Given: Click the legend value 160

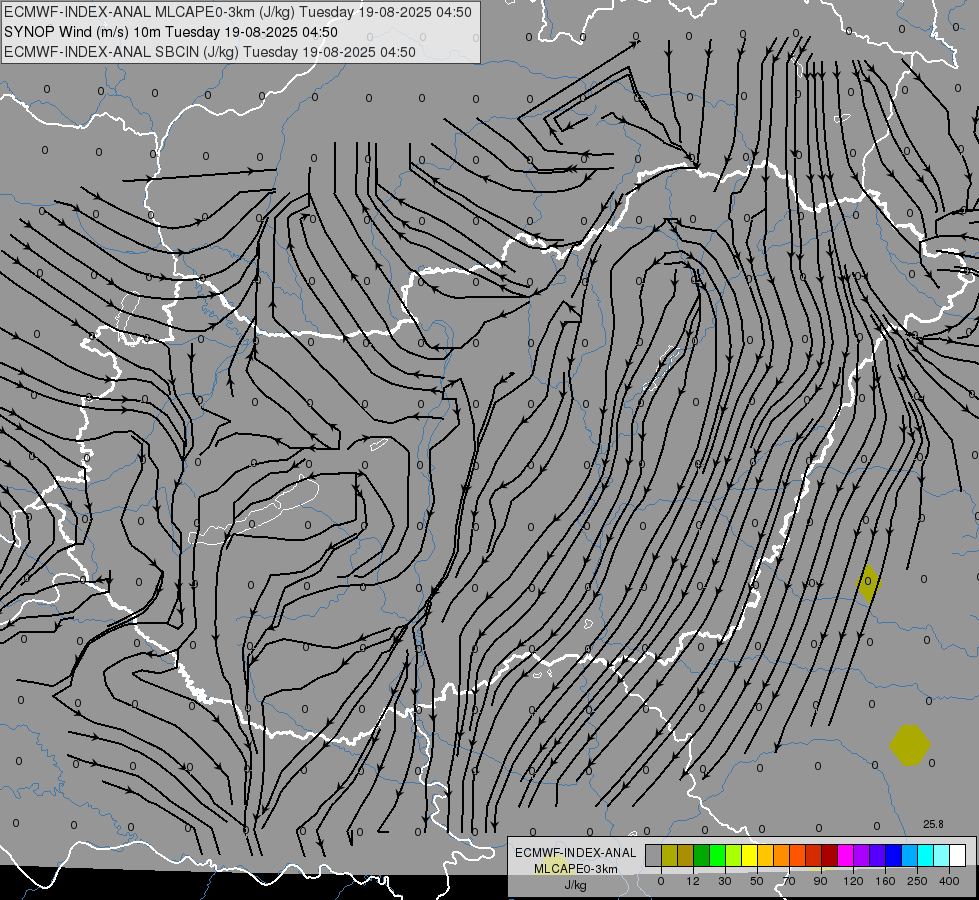Looking at the screenshot, I should (885, 881).
